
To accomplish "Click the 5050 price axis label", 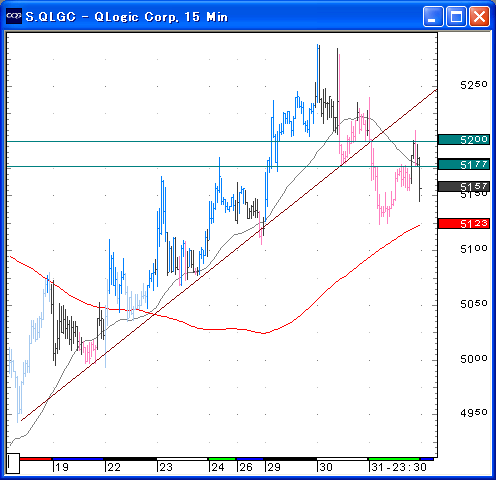I will click(474, 304).
